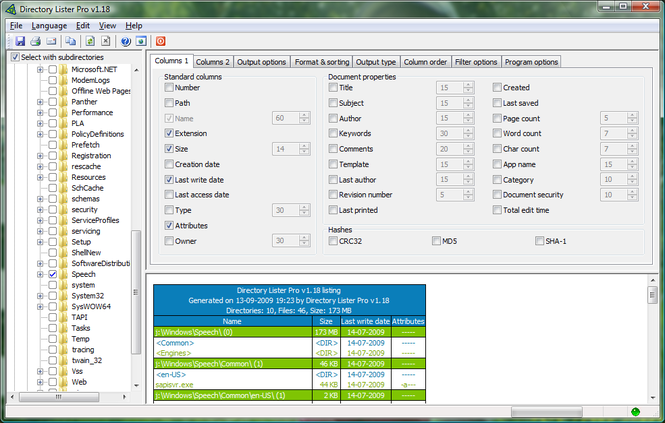This screenshot has width=665, height=423.
Task: Click the preview pane vertical scrollbar thumb
Action: coord(652,295)
